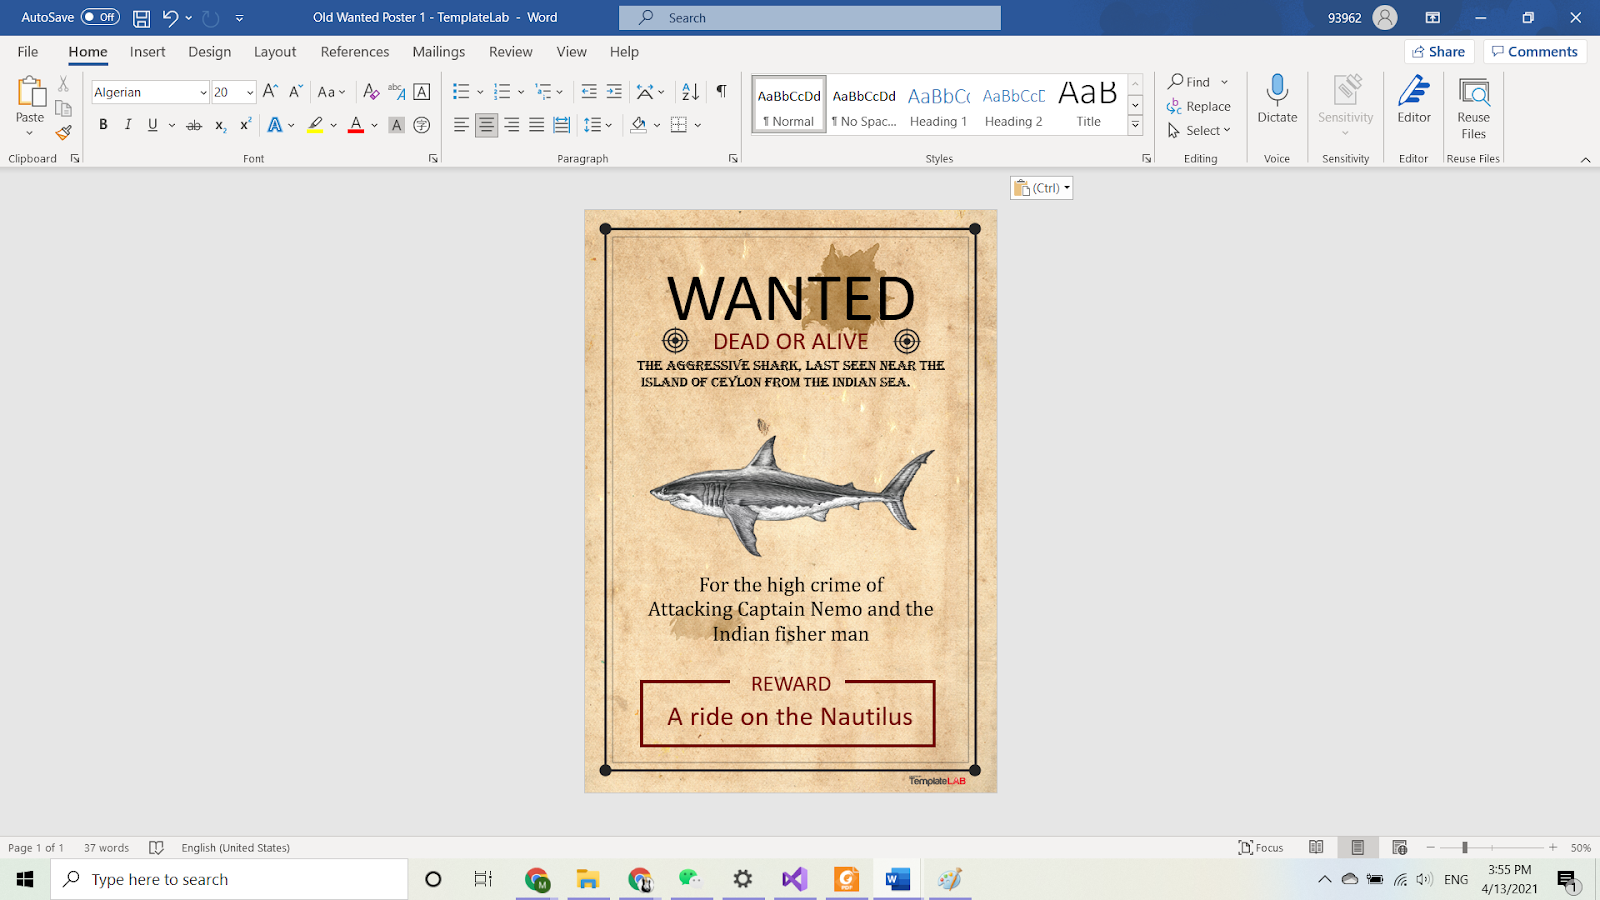Screen dimensions: 1600x900
Task: Click the Find button
Action: tap(1190, 82)
